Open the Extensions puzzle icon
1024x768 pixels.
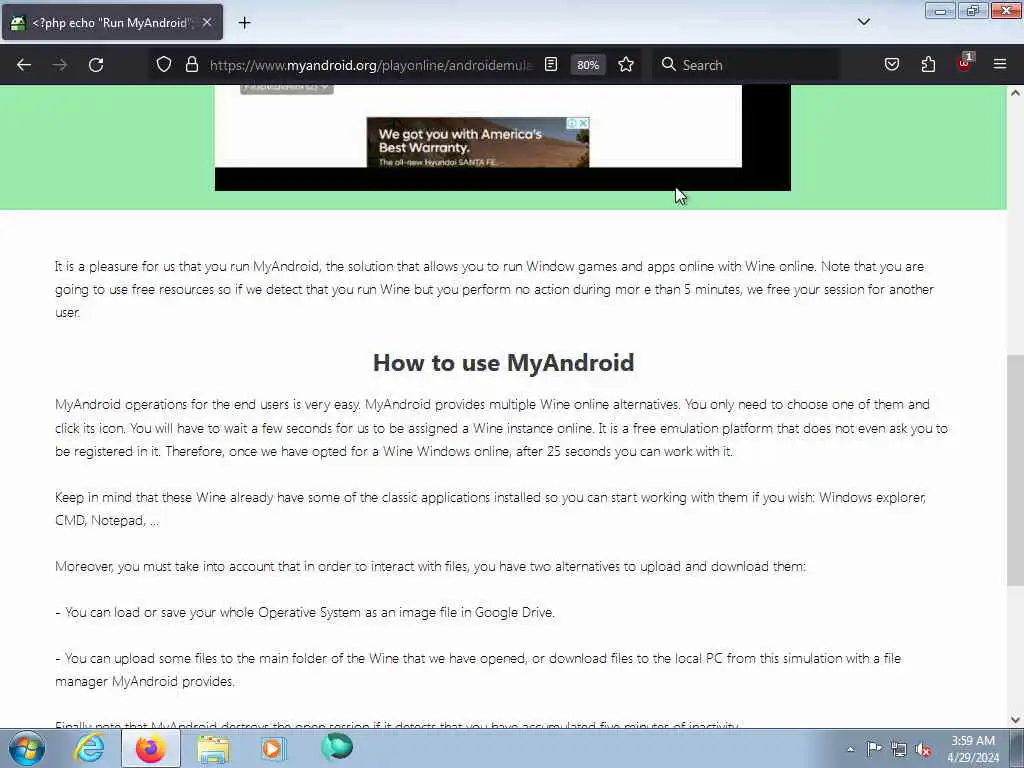928,64
